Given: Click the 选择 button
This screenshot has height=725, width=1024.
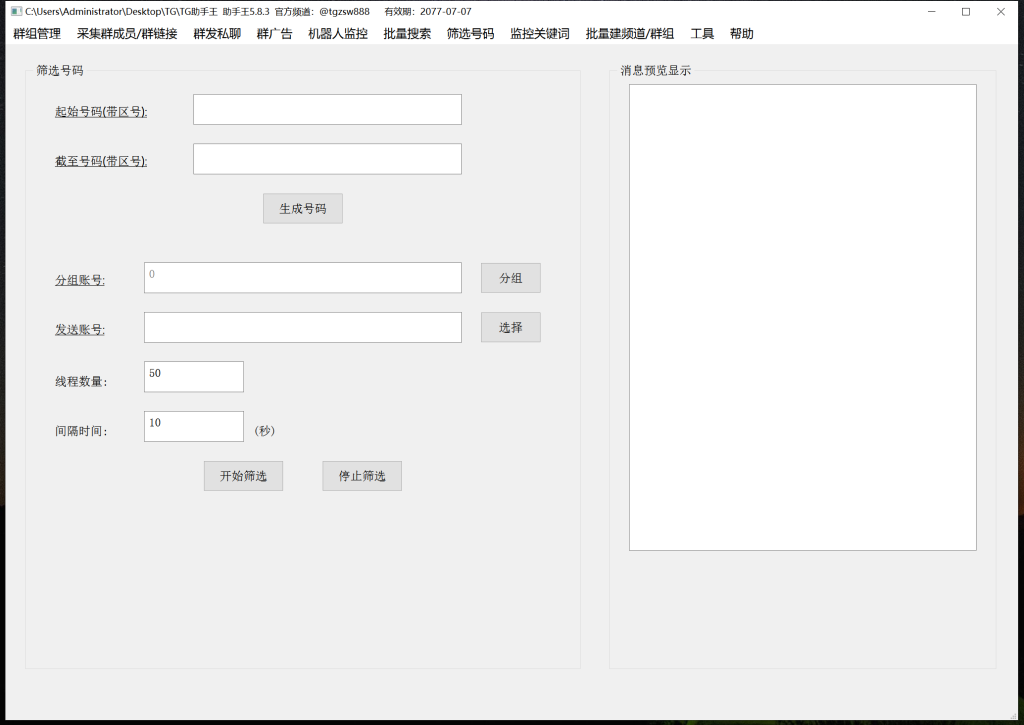Looking at the screenshot, I should 511,328.
